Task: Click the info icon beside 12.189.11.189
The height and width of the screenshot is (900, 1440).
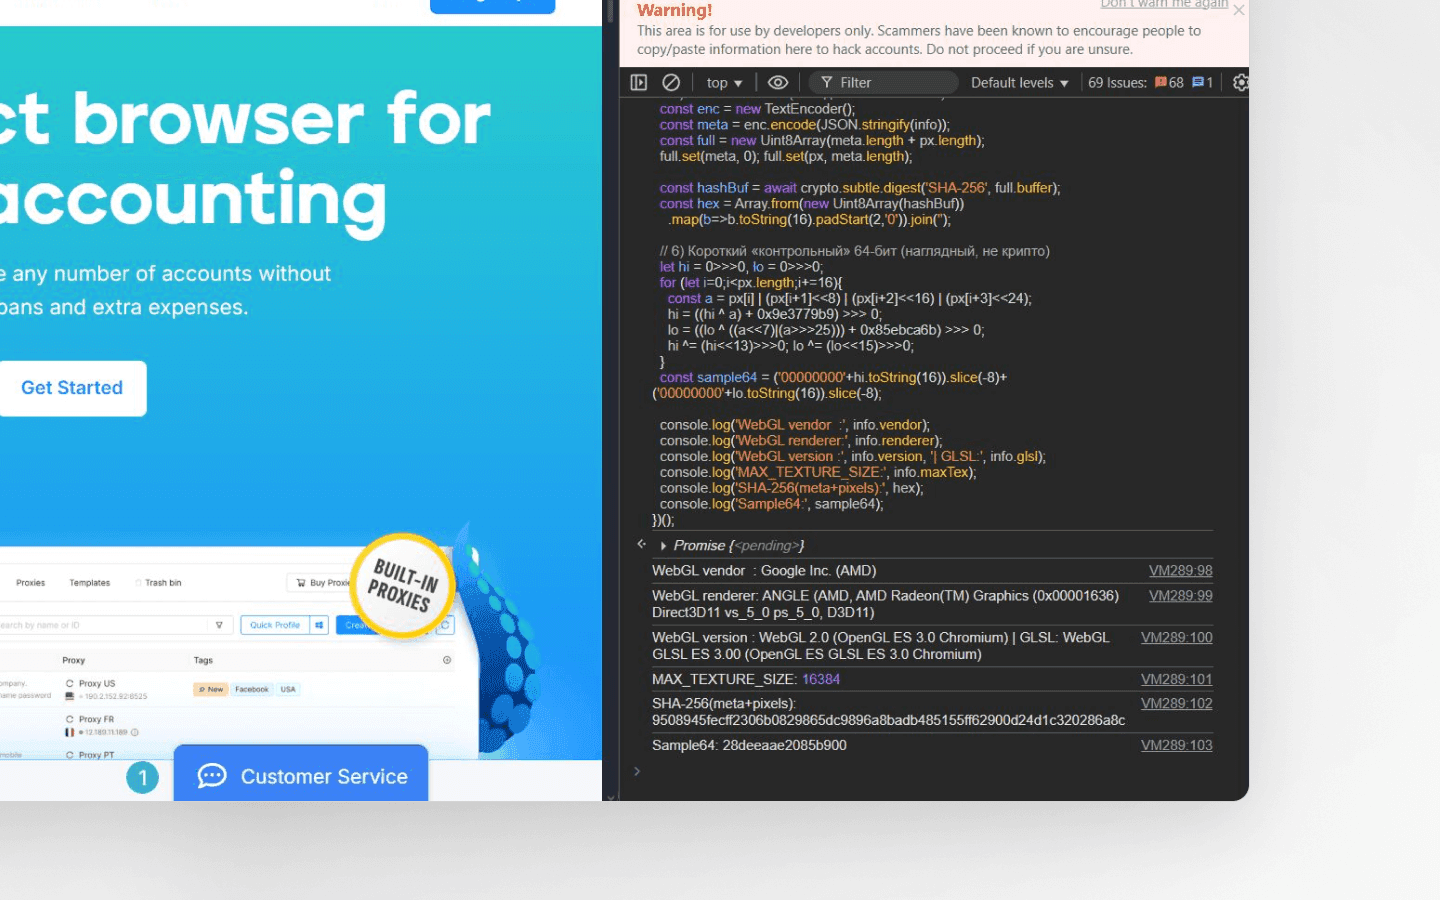Action: (135, 732)
